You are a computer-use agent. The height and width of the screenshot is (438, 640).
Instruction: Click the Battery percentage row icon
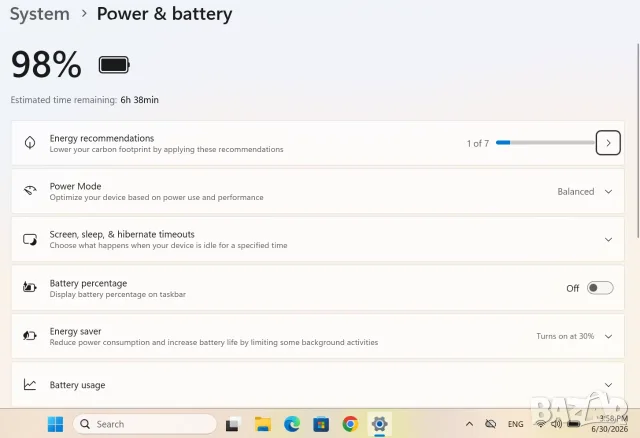point(30,287)
